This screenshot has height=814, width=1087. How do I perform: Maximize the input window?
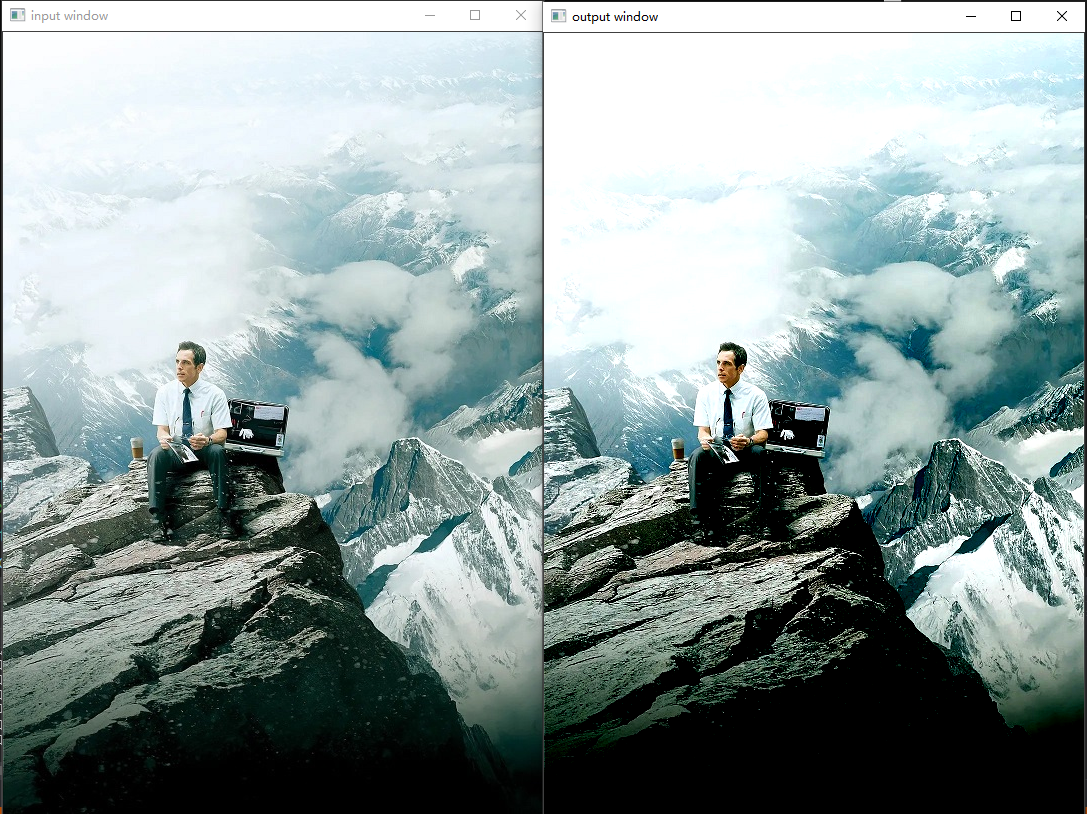(x=475, y=15)
